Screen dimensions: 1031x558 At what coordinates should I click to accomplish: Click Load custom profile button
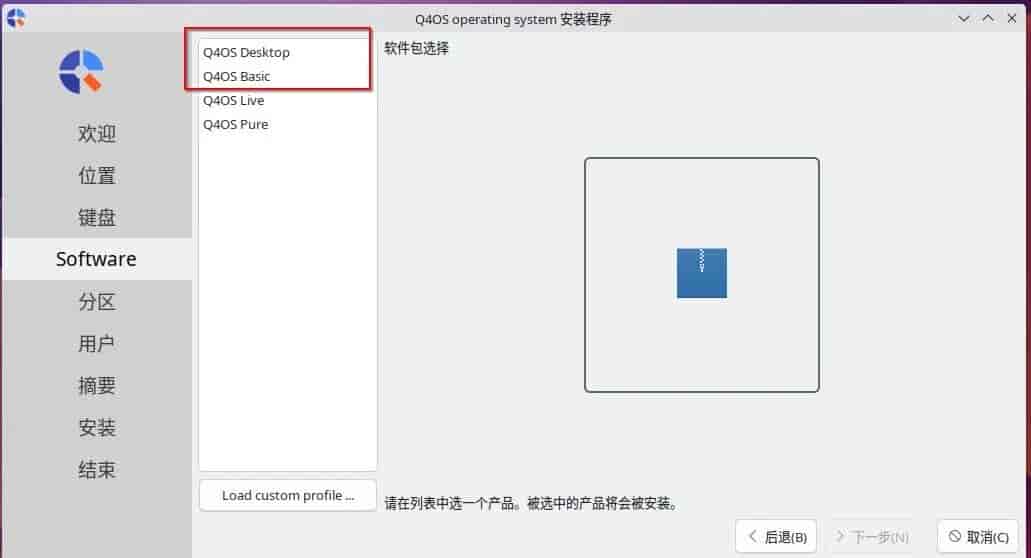tap(287, 496)
